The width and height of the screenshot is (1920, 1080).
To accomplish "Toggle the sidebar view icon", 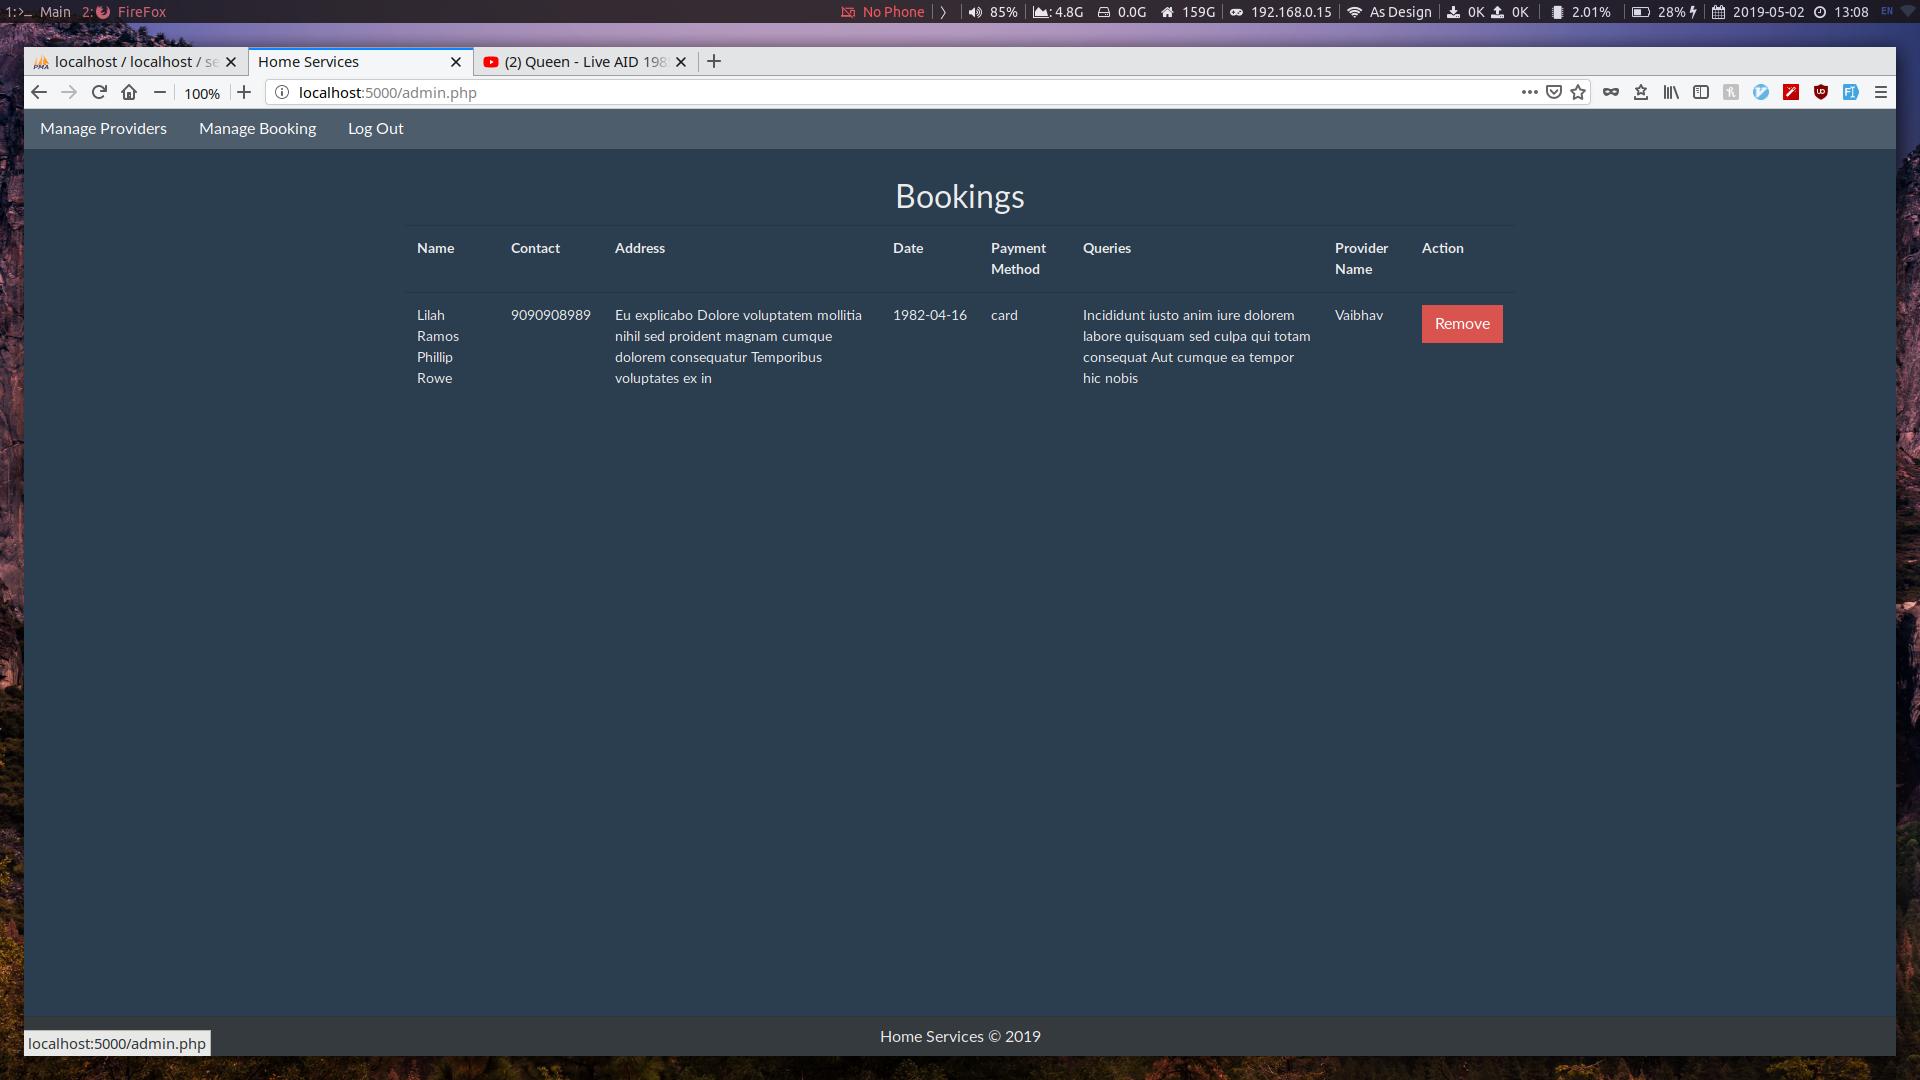I will (x=1701, y=92).
